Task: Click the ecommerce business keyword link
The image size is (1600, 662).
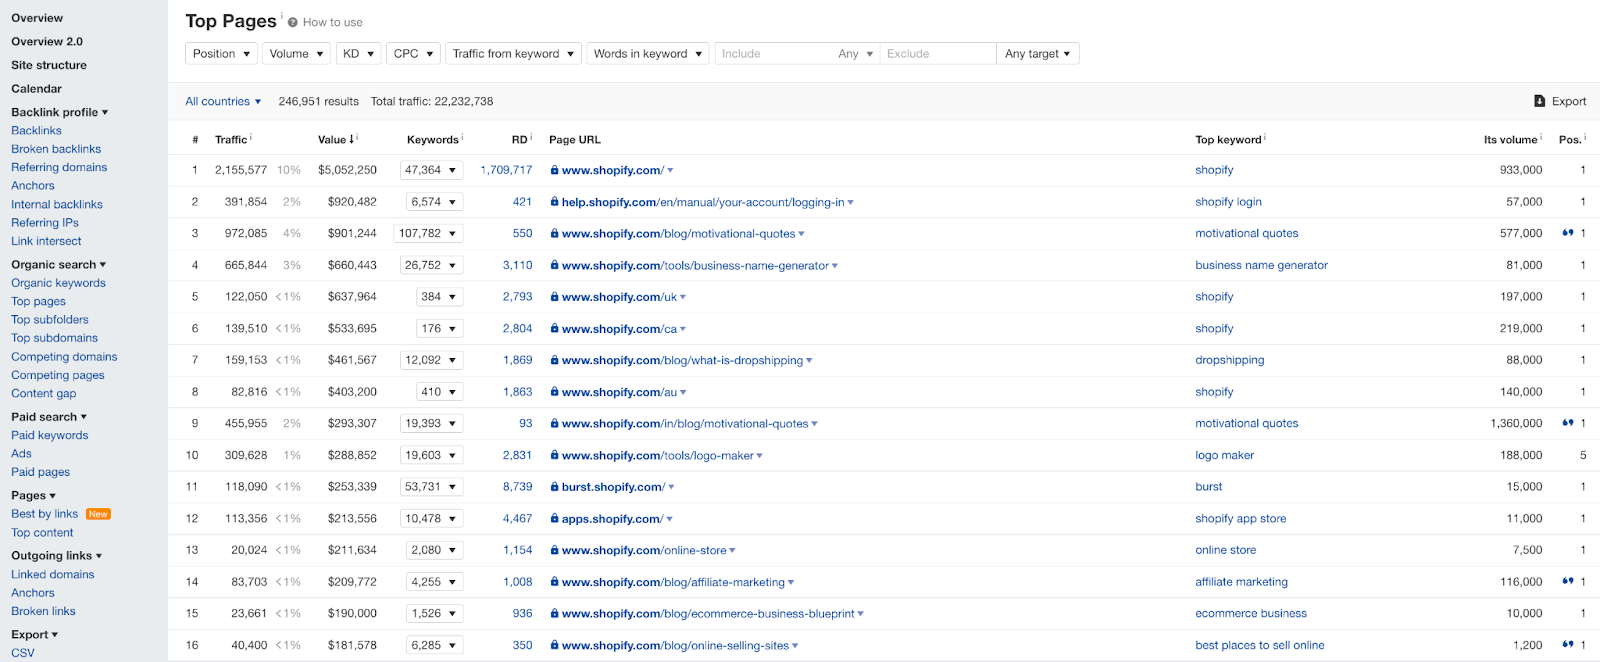Action: point(1251,613)
